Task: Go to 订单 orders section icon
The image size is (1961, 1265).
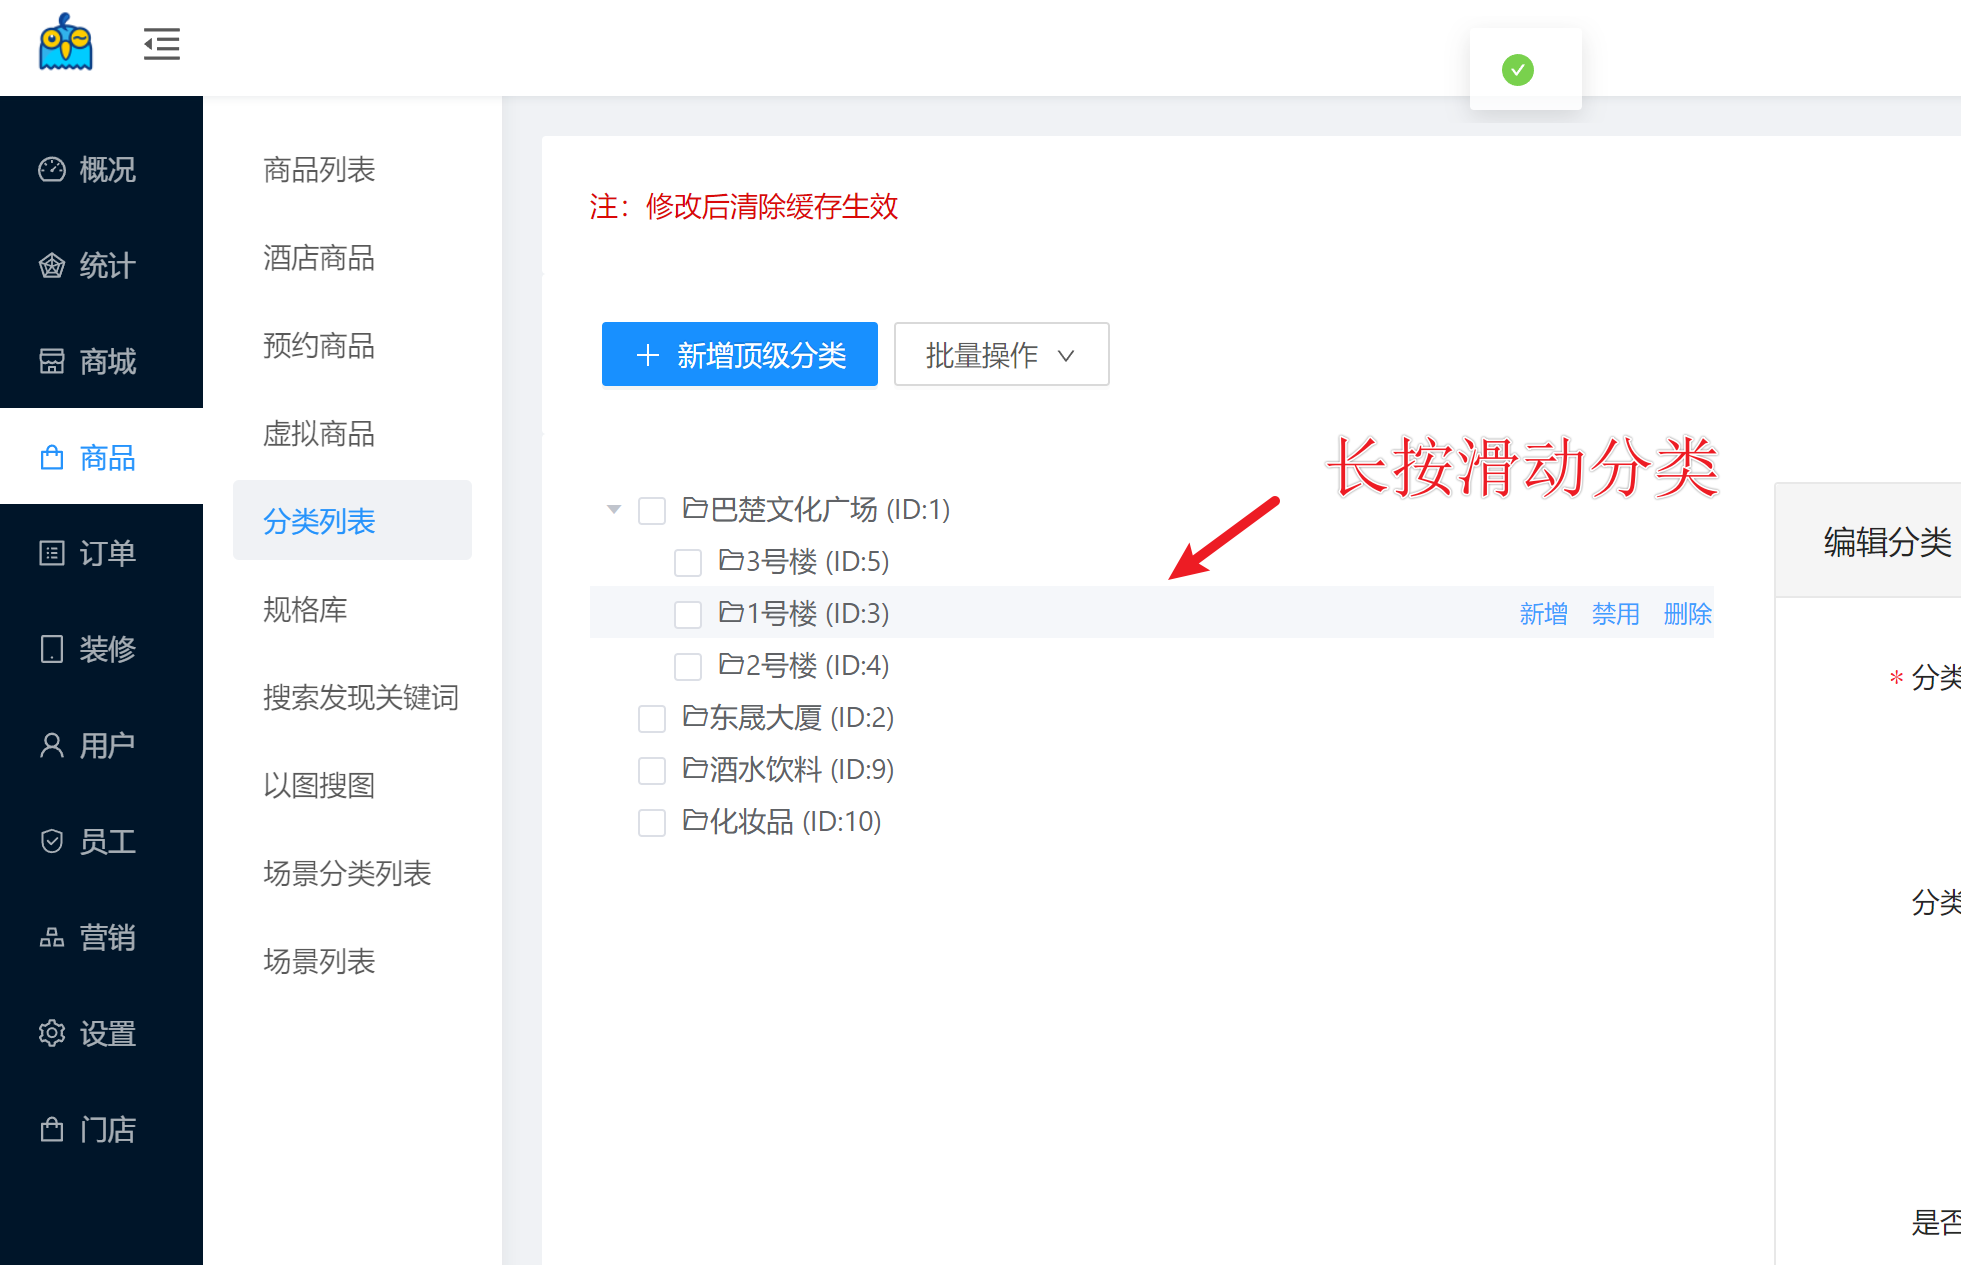Action: click(52, 553)
